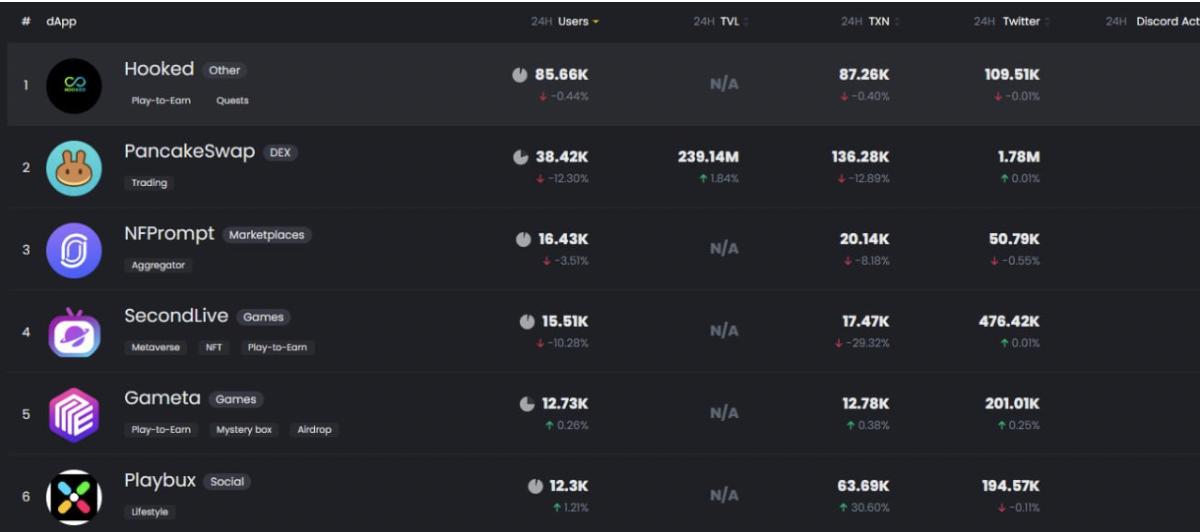This screenshot has height=532, width=1200.
Task: Open the Gameta dApp name link
Action: pyautogui.click(x=162, y=398)
